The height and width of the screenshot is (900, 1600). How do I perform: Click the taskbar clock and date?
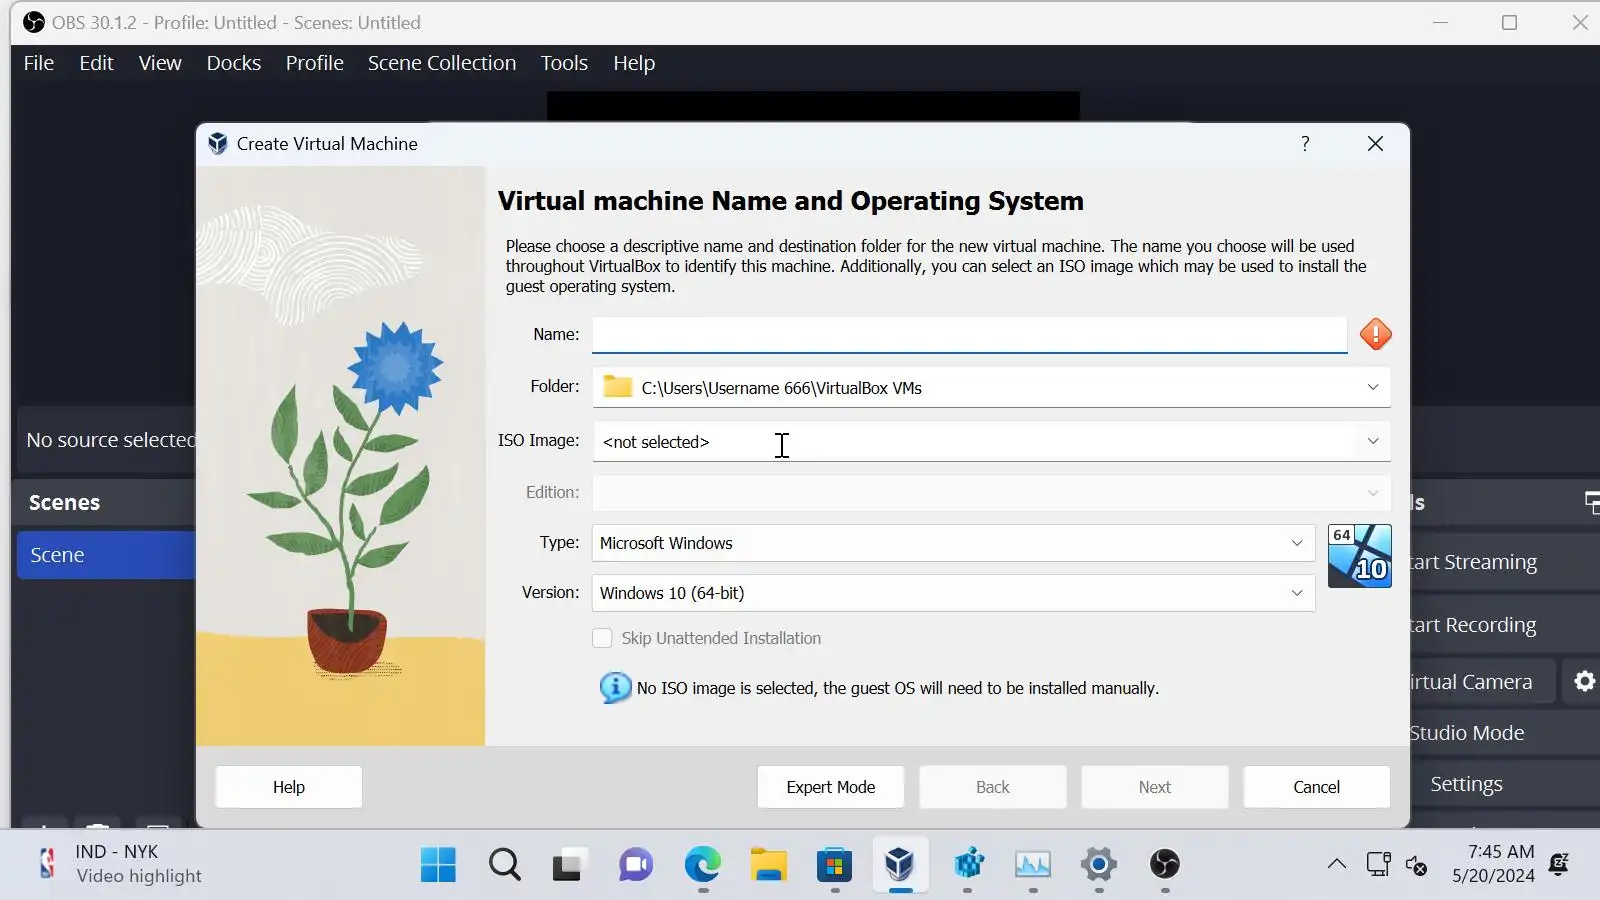[x=1494, y=864]
